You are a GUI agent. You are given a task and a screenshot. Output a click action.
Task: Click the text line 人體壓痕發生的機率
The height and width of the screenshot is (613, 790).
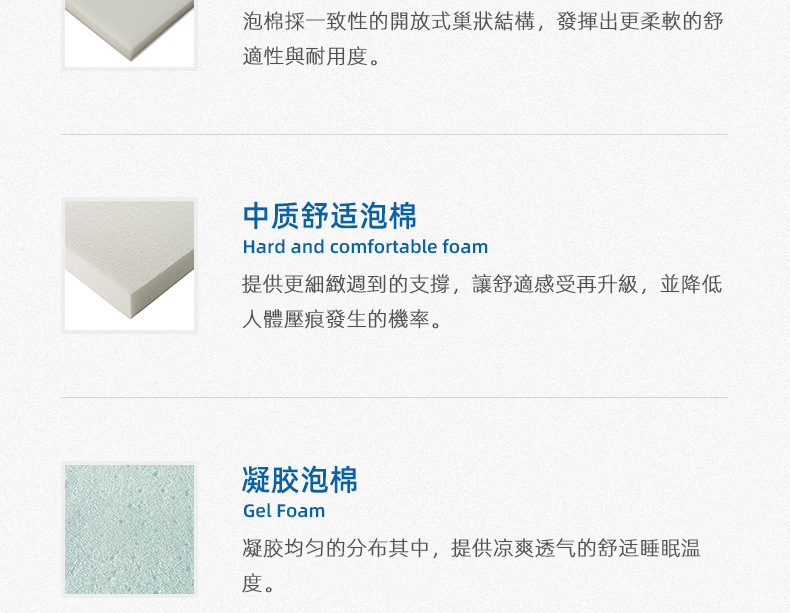(342, 319)
